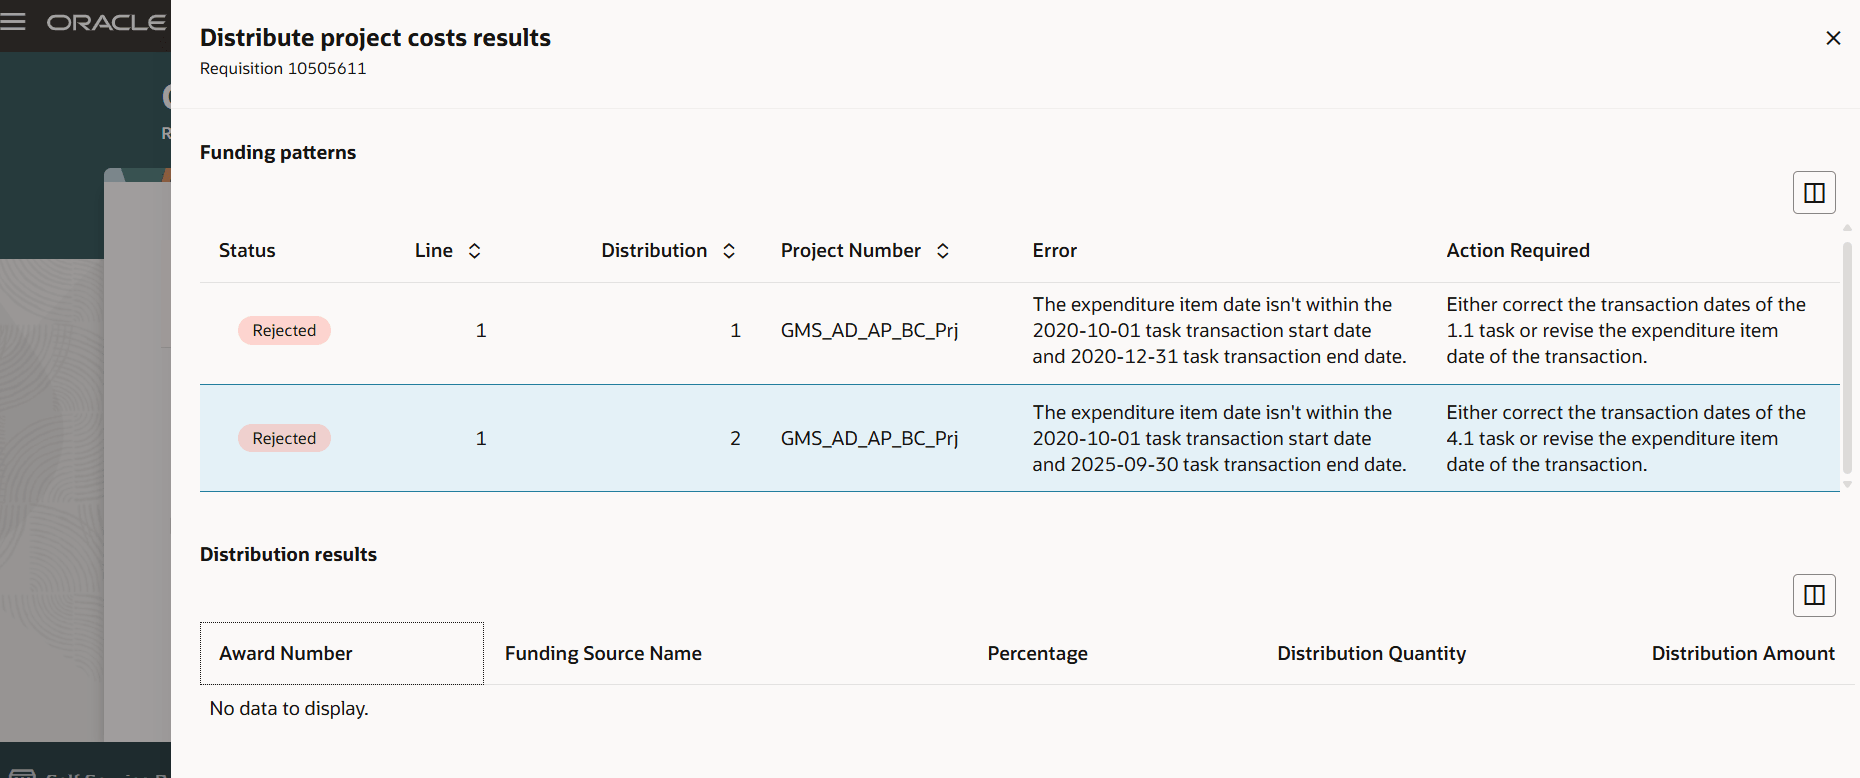Click the Error column header
This screenshot has width=1860, height=778.
[x=1054, y=251]
